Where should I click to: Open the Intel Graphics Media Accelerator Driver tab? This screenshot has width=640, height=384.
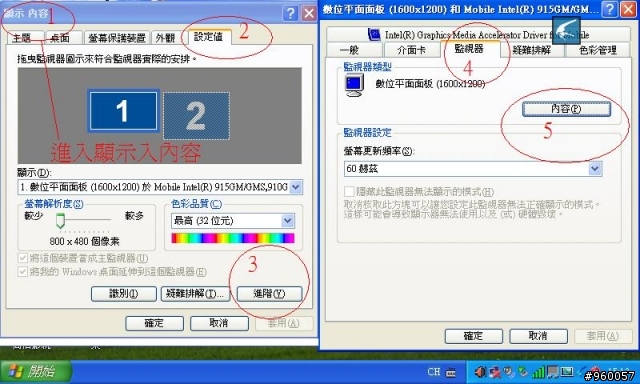(x=478, y=34)
